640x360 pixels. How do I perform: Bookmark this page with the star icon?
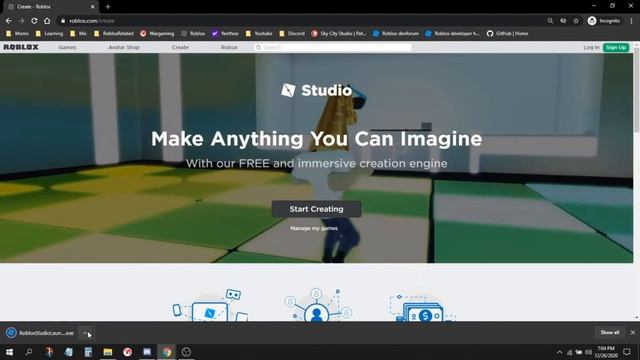[x=576, y=21]
